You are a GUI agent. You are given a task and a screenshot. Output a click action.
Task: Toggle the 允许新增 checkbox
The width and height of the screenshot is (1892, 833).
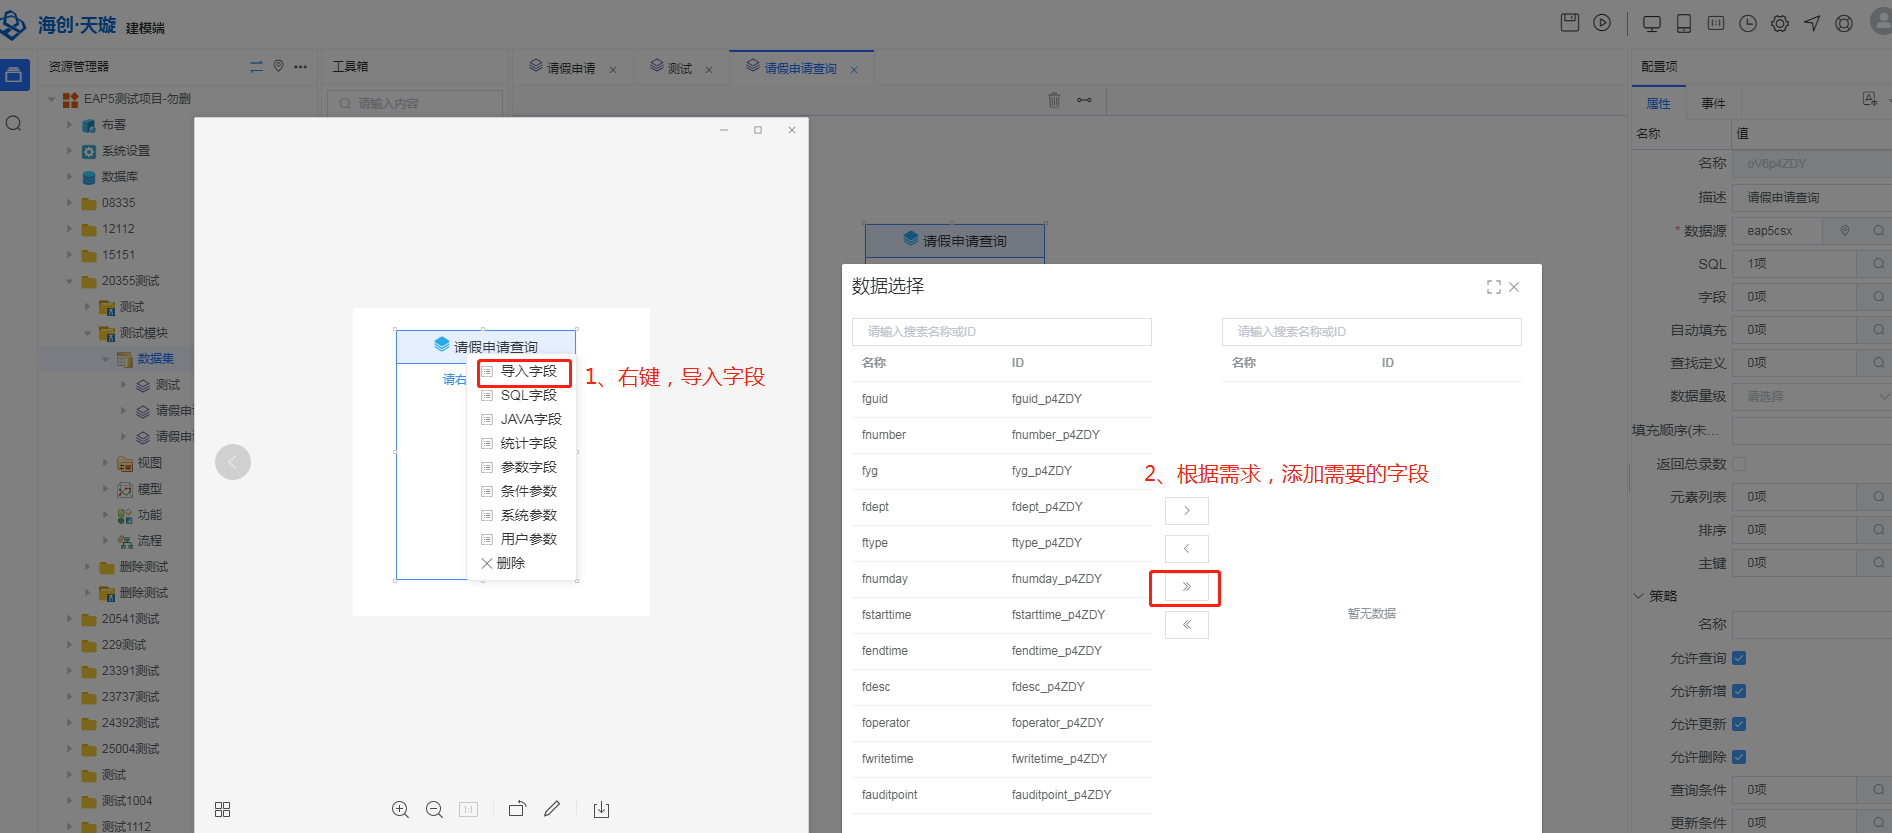tap(1739, 691)
